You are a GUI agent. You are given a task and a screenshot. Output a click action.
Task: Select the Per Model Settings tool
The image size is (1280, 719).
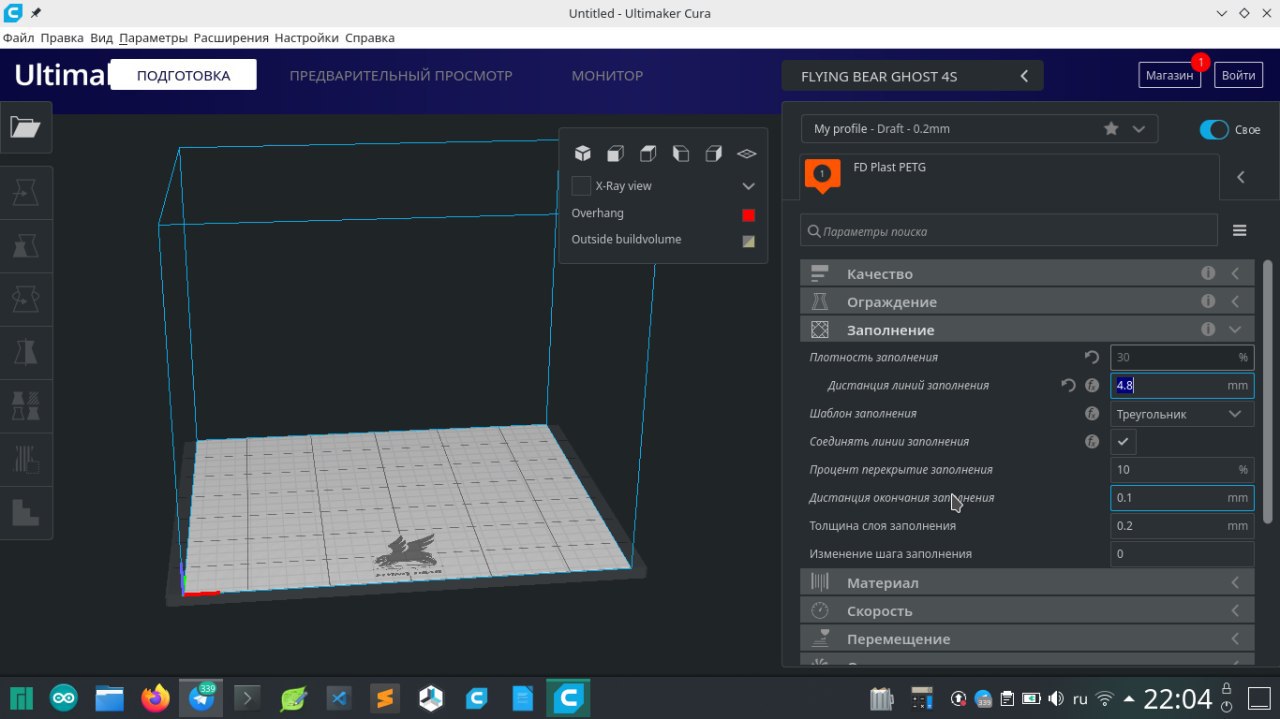[x=25, y=405]
